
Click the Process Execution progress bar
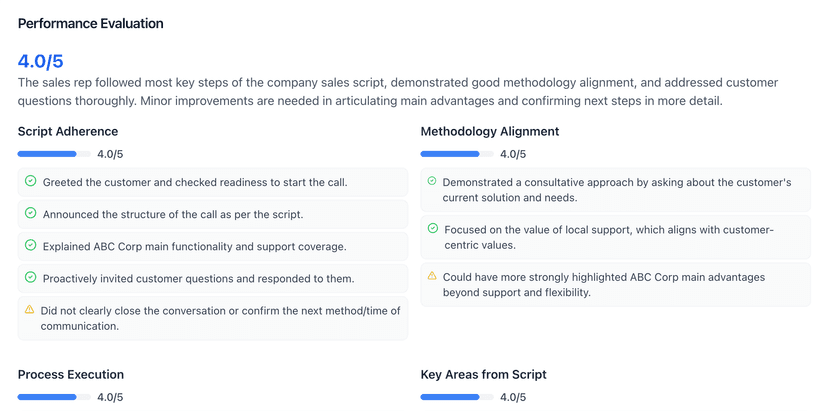[x=54, y=397]
